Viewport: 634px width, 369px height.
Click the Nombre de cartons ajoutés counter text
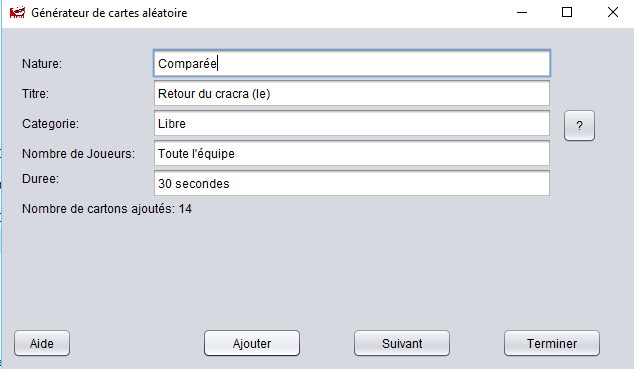[x=107, y=209]
